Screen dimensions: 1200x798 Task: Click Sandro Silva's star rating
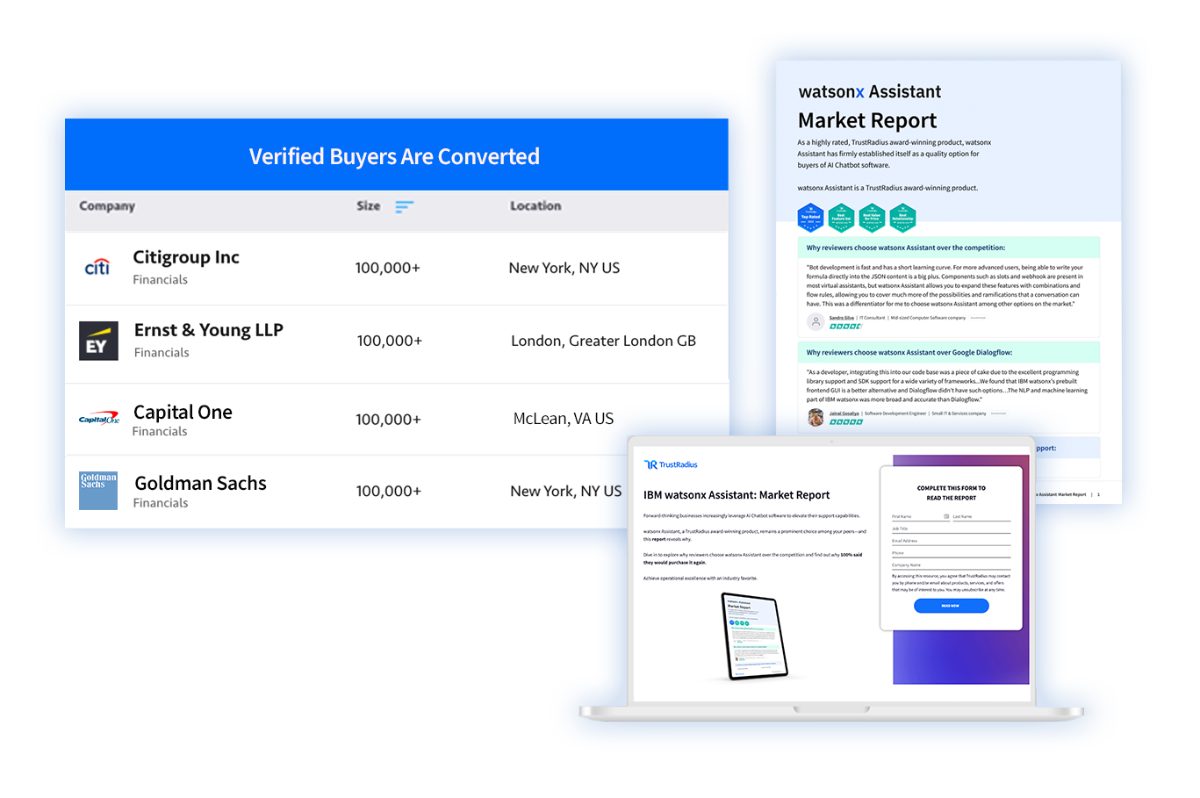coord(845,326)
